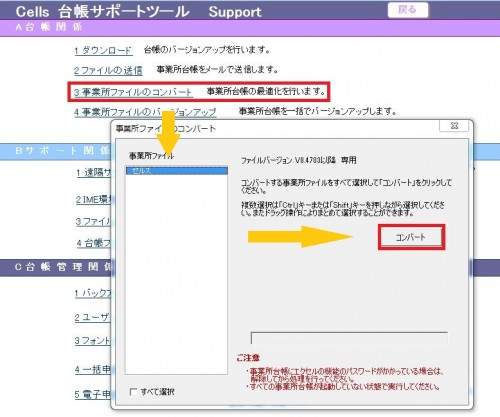Open the 1 ダウンロード link
The height and width of the screenshot is (417, 500).
click(103, 51)
